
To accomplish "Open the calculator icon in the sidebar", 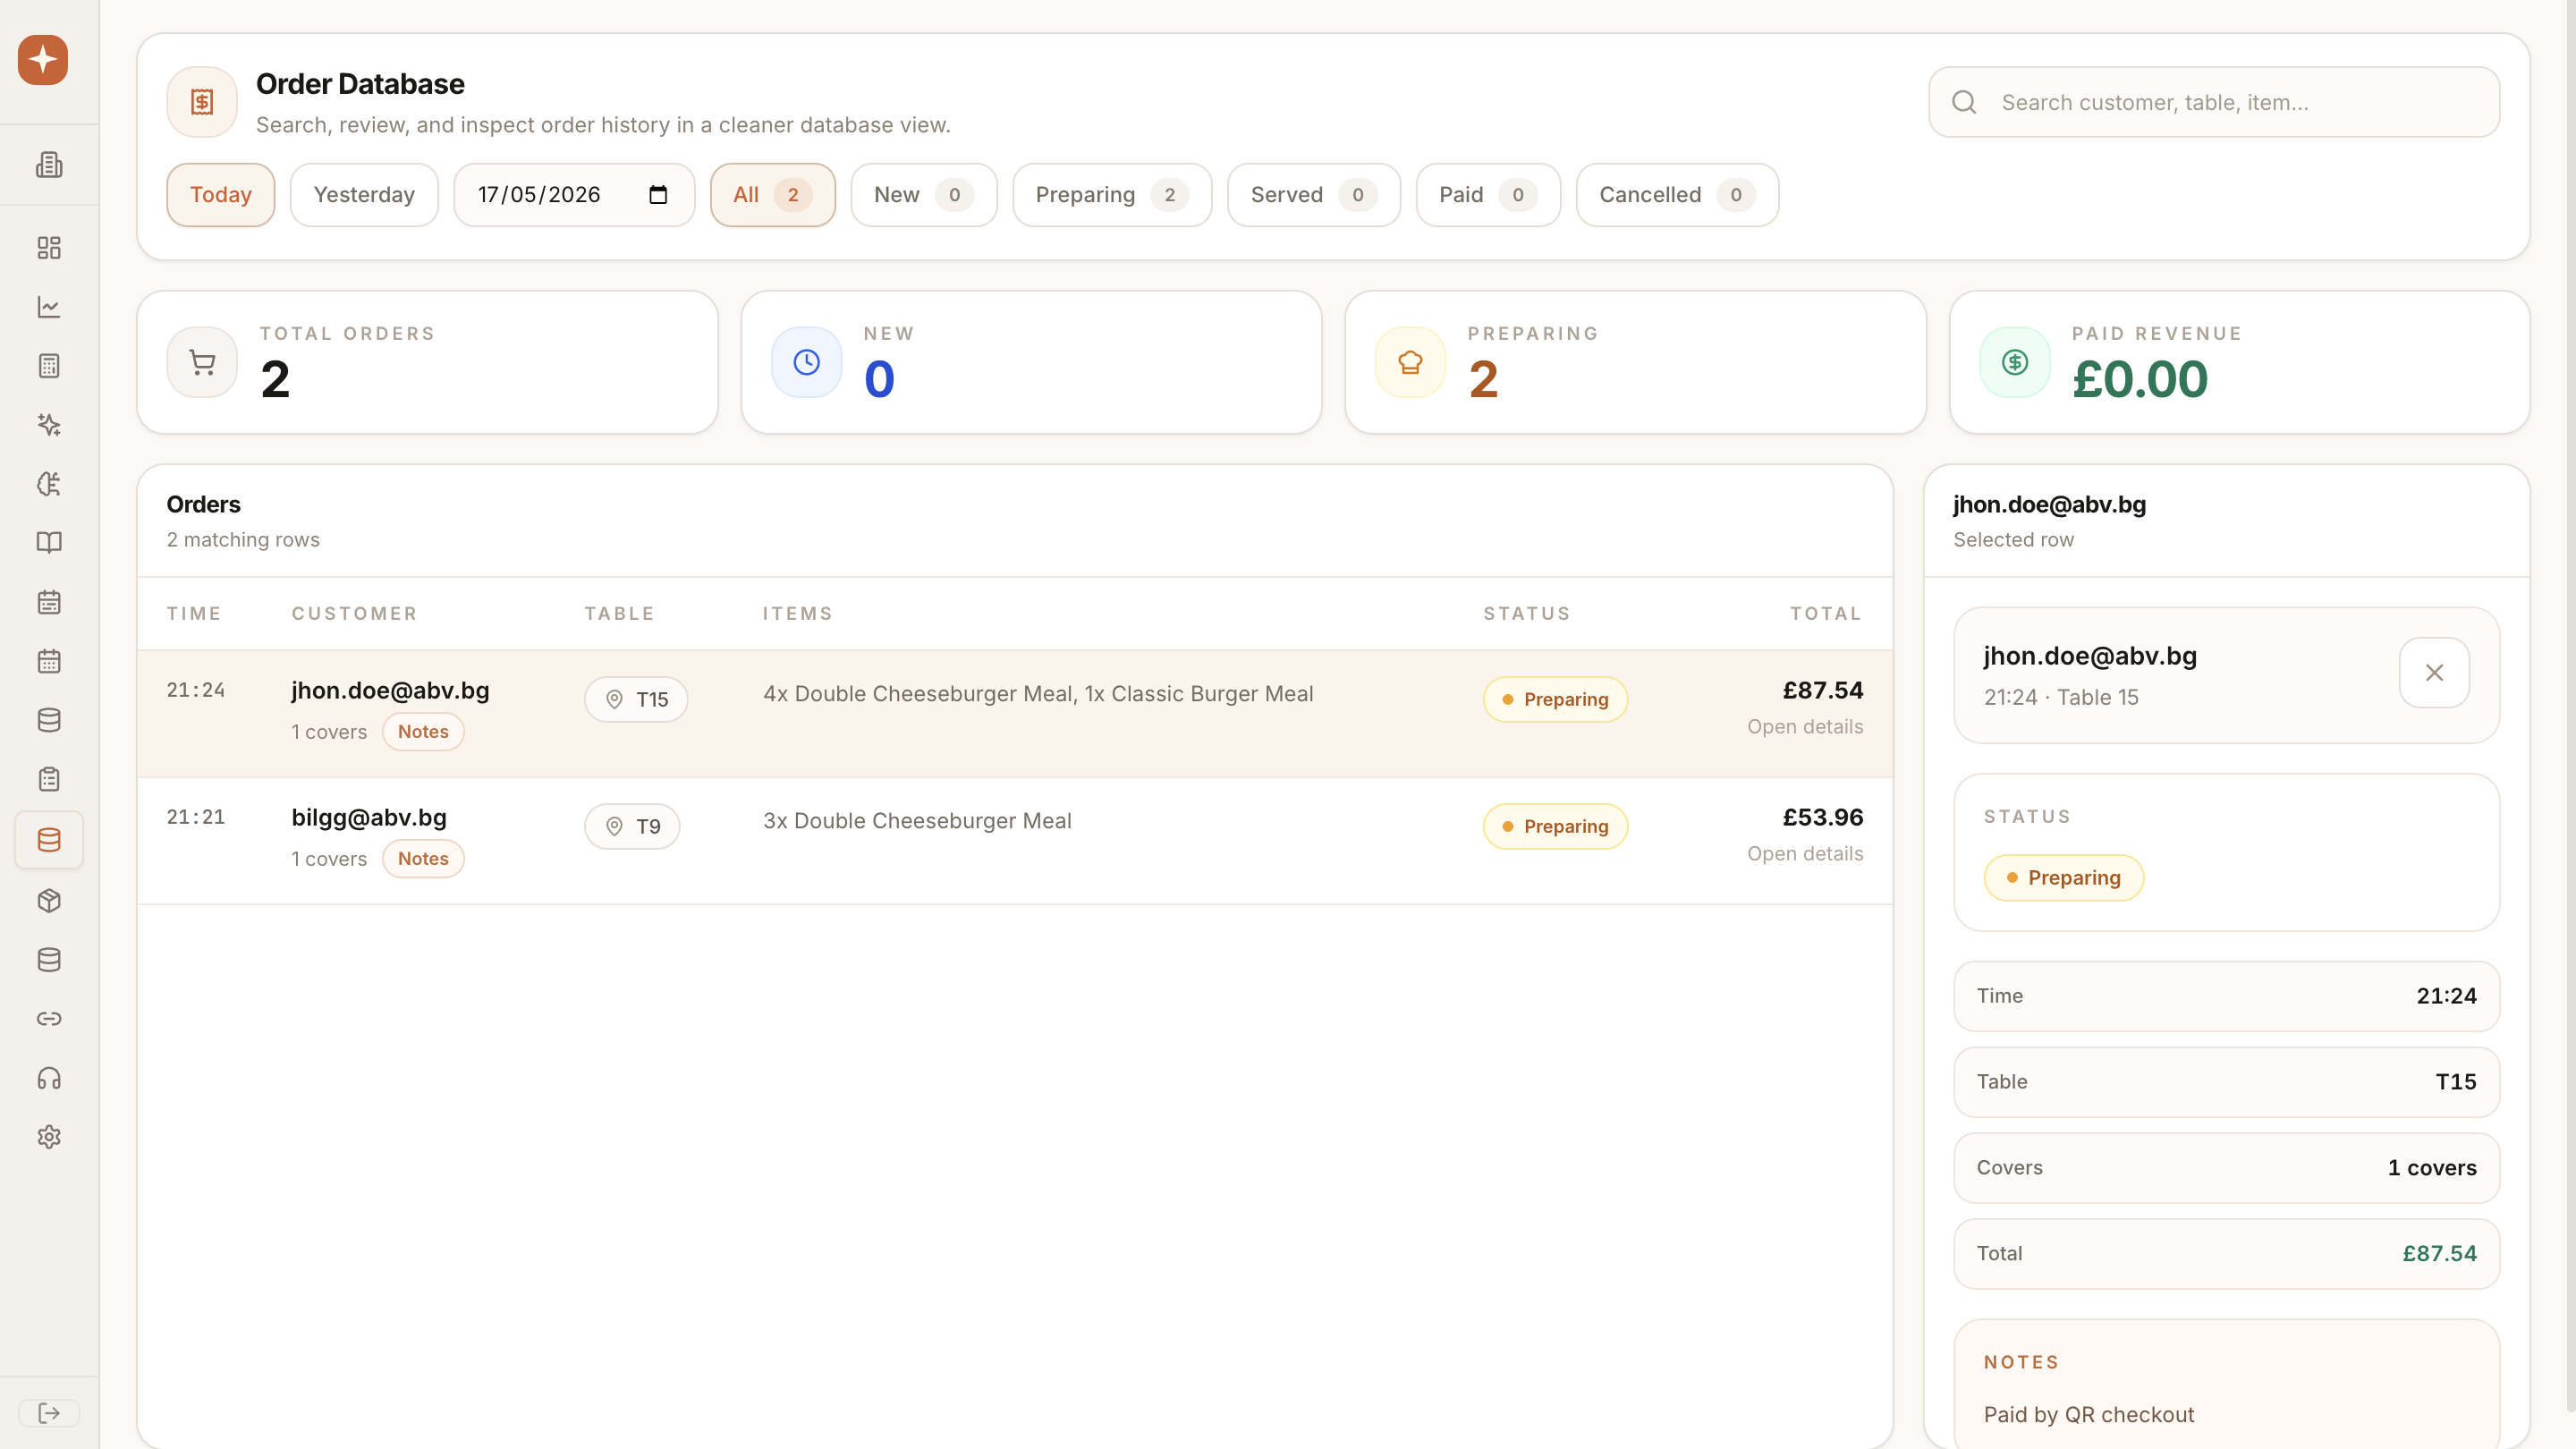I will (49, 365).
